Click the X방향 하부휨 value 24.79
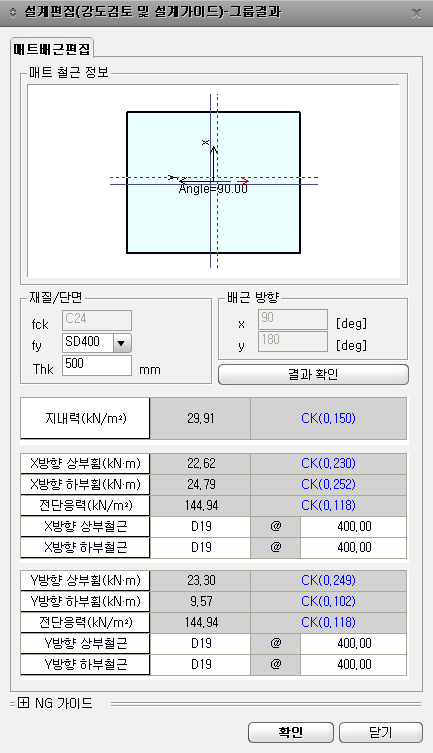 200,485
